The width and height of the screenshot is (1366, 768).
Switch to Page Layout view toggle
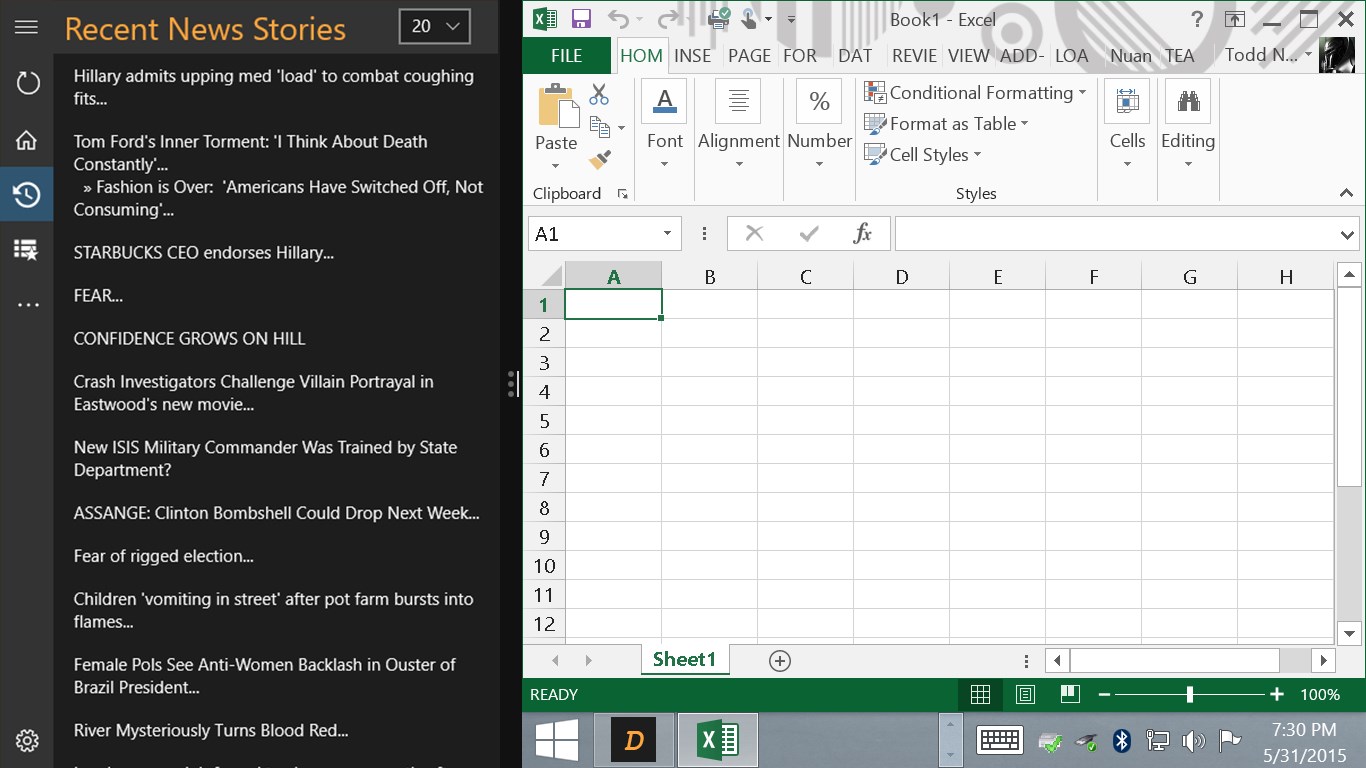(1024, 694)
